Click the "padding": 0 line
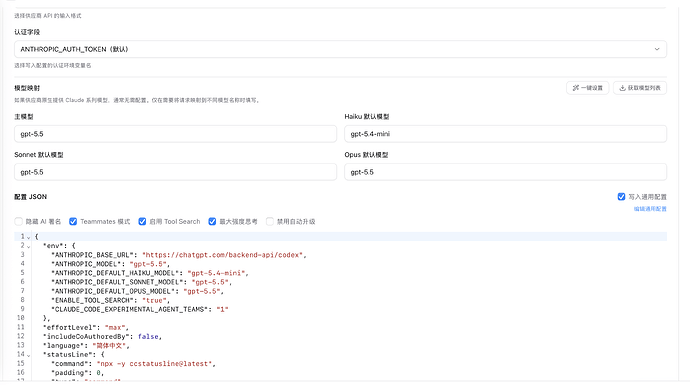Viewport: 690px width, 385px height. pos(77,373)
